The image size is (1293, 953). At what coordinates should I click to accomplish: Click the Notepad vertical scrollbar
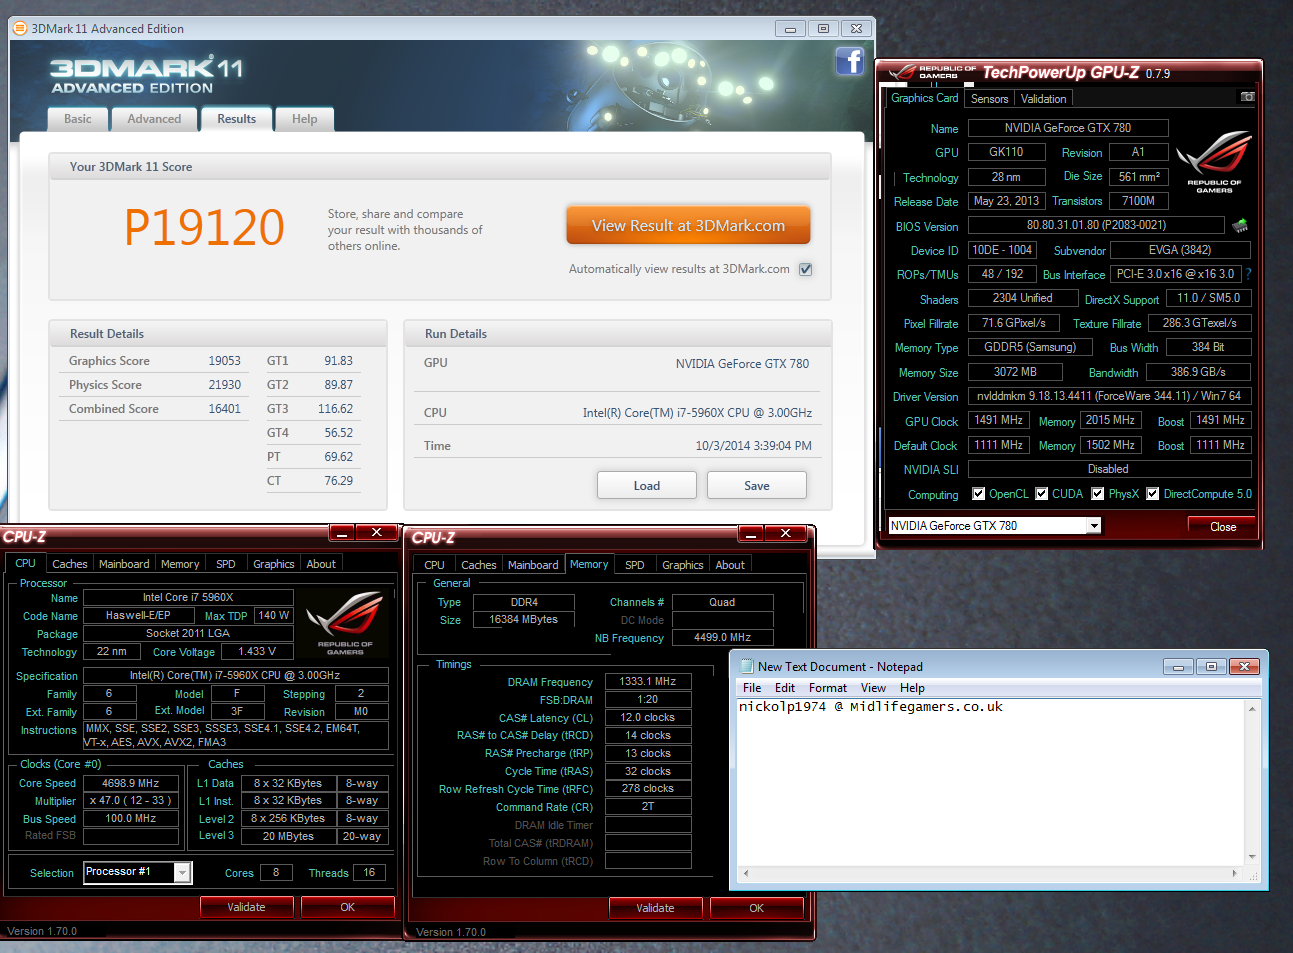tap(1251, 782)
